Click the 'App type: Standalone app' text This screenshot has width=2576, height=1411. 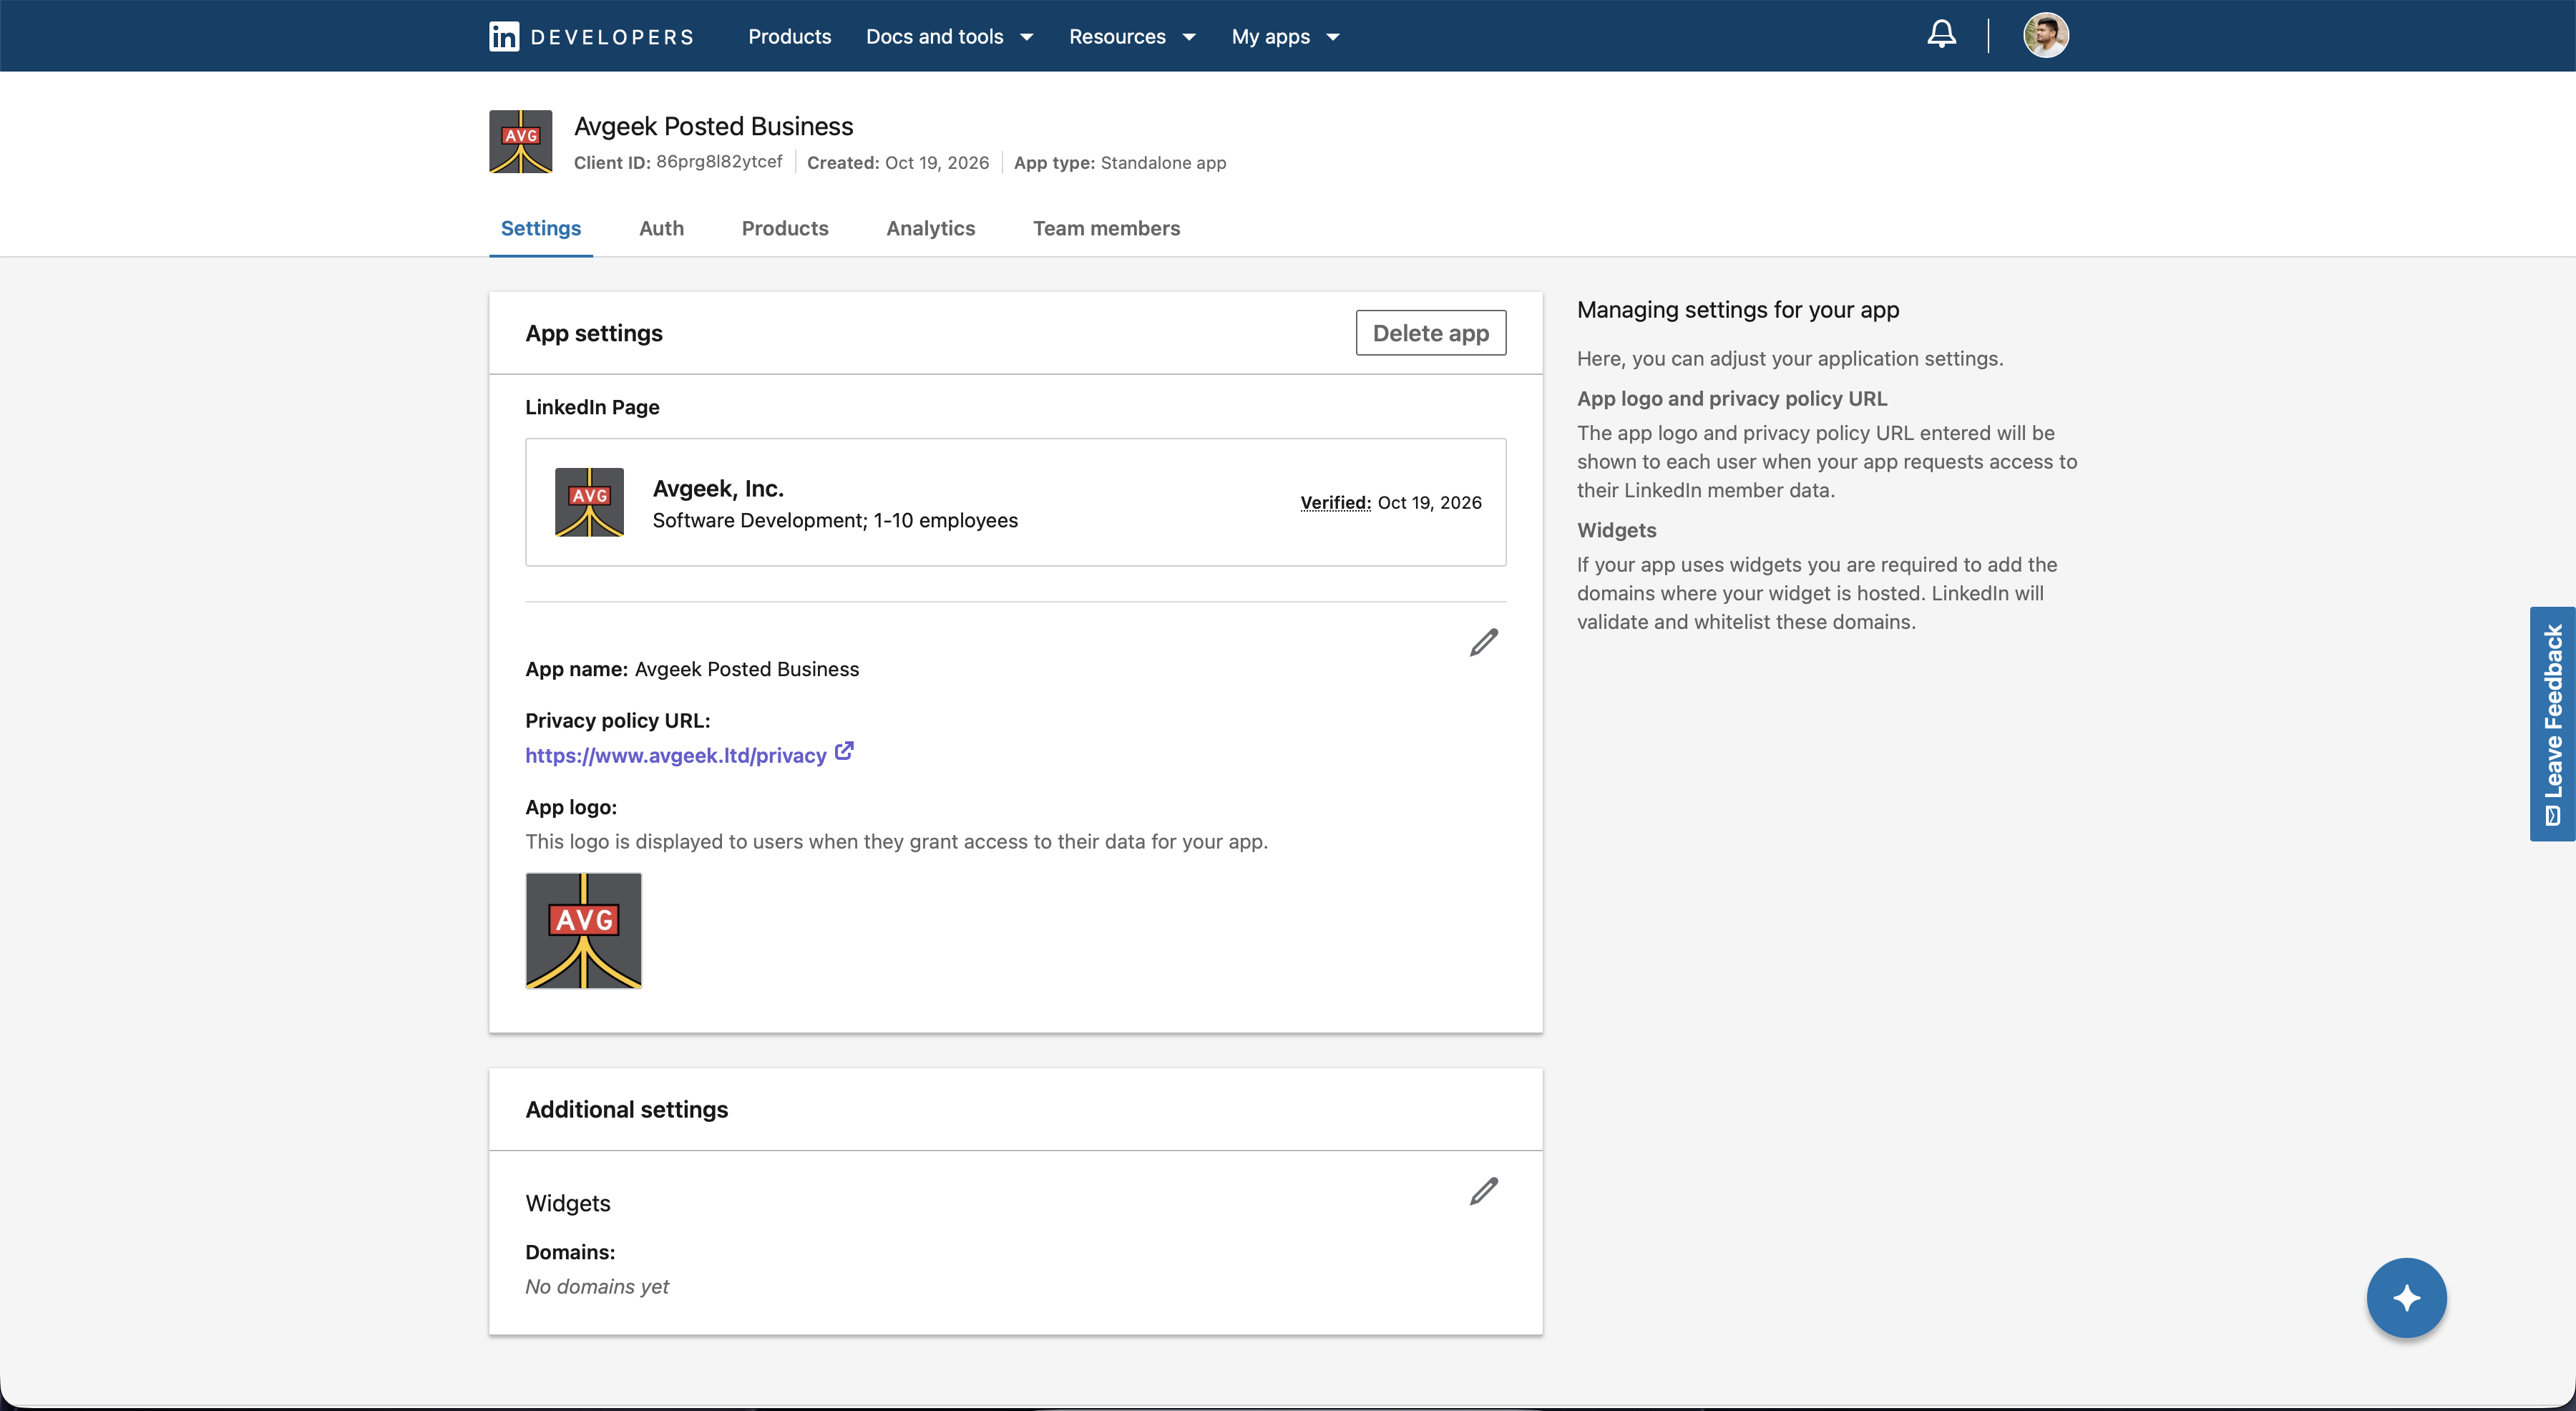pos(1120,162)
